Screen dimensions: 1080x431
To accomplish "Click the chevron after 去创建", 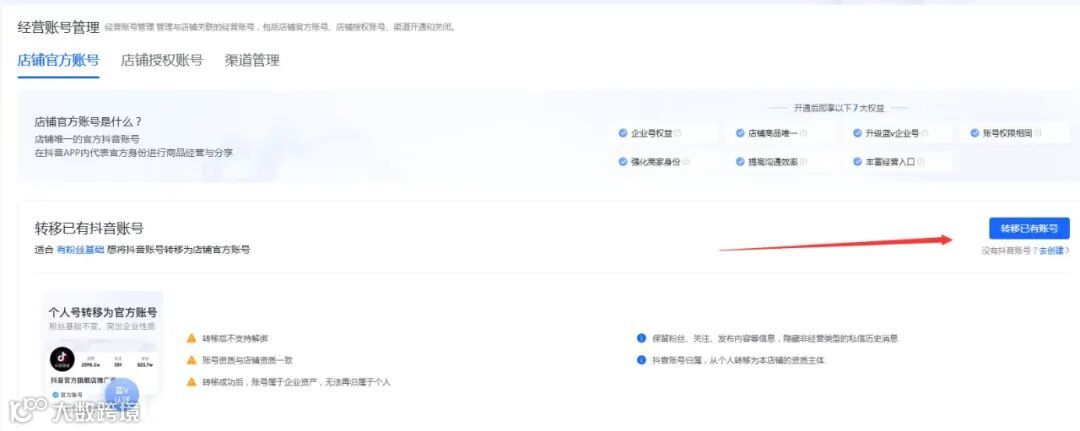I will [1067, 251].
